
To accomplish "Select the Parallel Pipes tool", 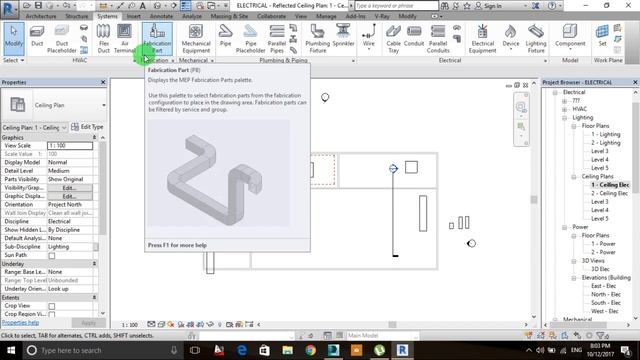I will [277, 39].
